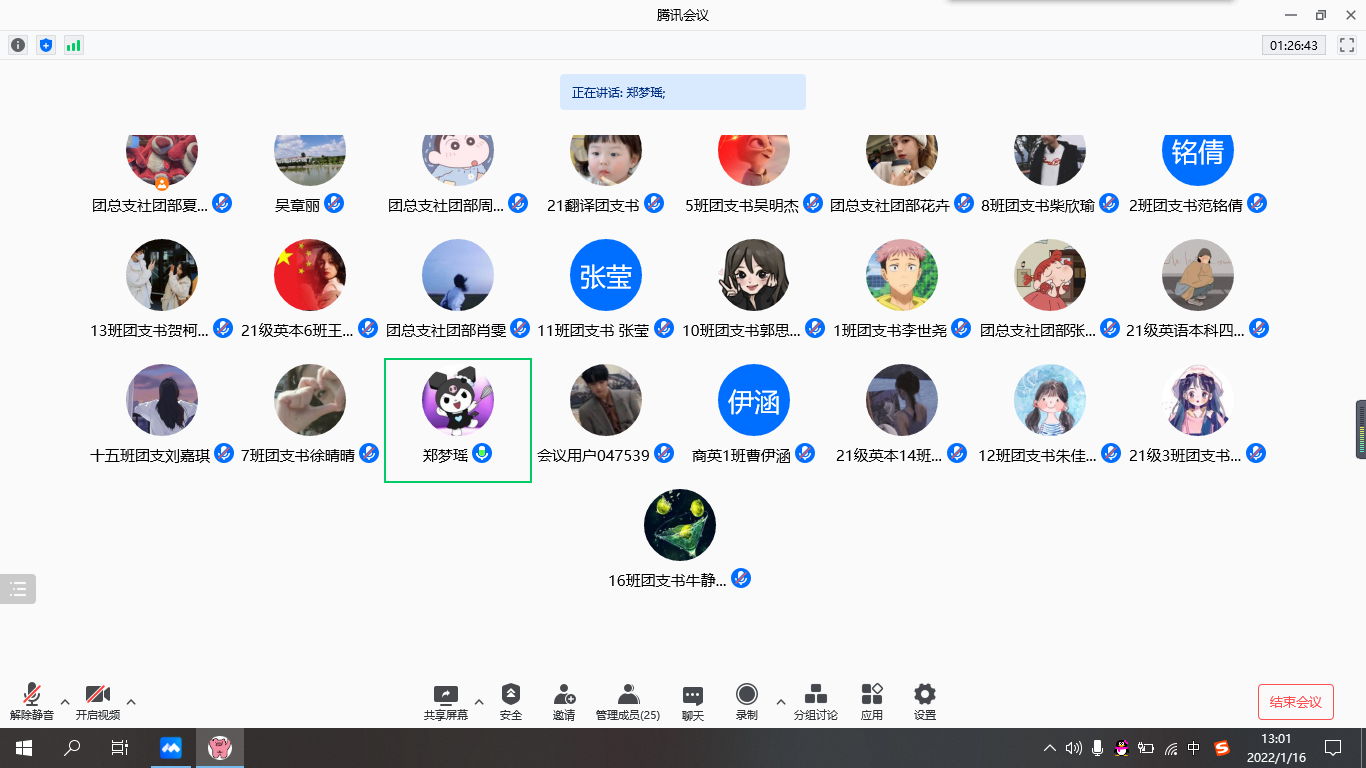This screenshot has width=1366, height=768.
Task: Open Windows taskbar search
Action: tap(72, 748)
